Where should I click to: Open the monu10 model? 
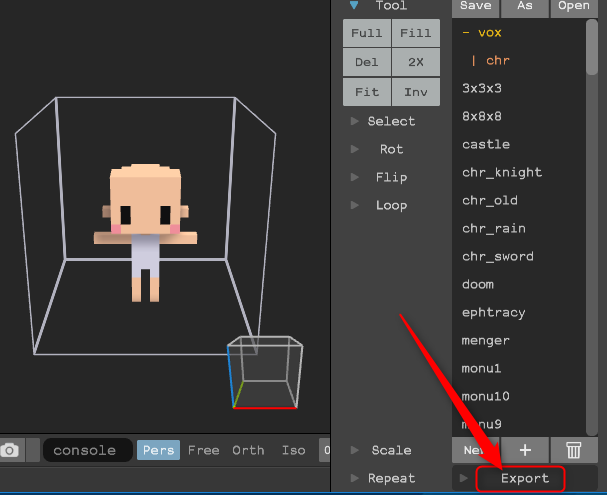tap(485, 396)
